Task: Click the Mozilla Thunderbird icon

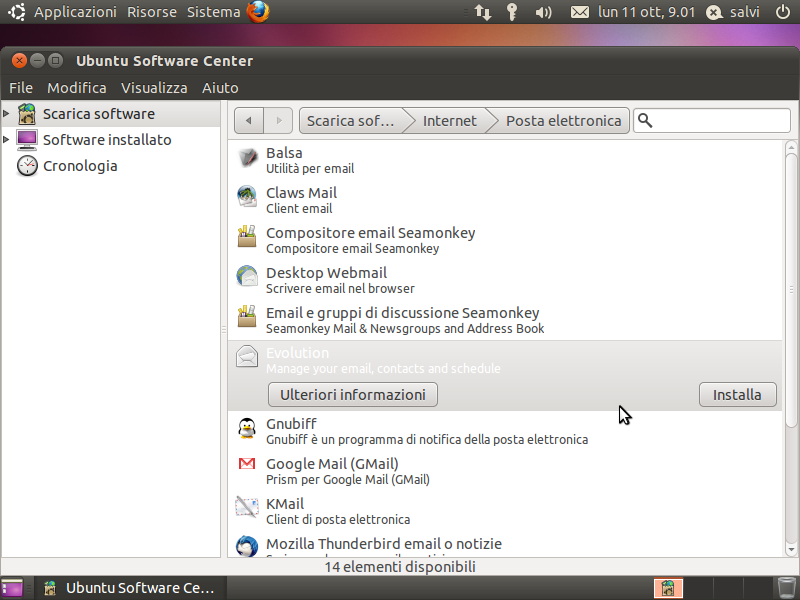Action: (x=247, y=546)
